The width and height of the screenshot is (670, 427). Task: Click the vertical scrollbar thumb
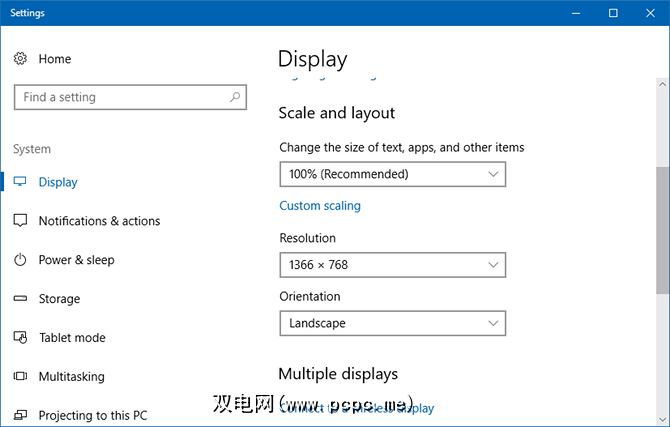662,229
